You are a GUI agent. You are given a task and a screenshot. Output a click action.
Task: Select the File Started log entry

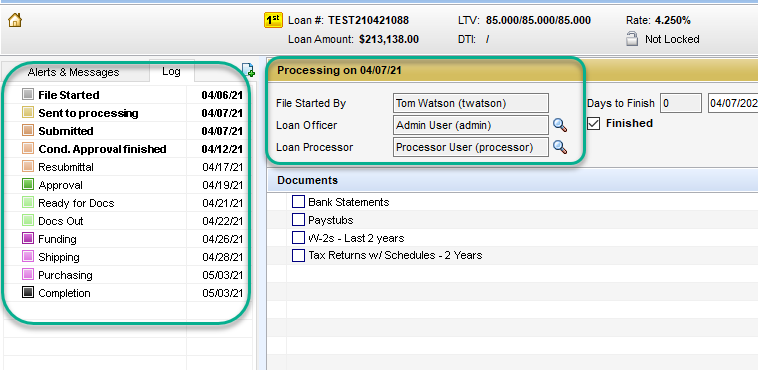[x=128, y=95]
